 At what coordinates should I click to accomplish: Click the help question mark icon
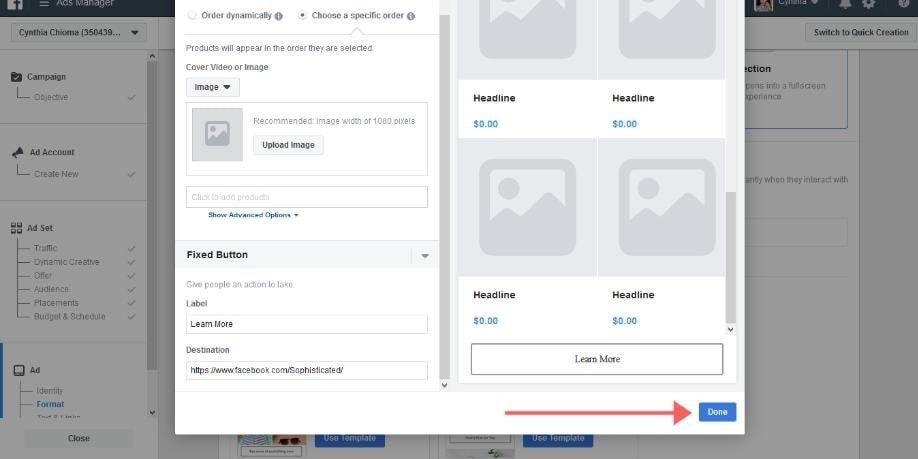click(903, 4)
